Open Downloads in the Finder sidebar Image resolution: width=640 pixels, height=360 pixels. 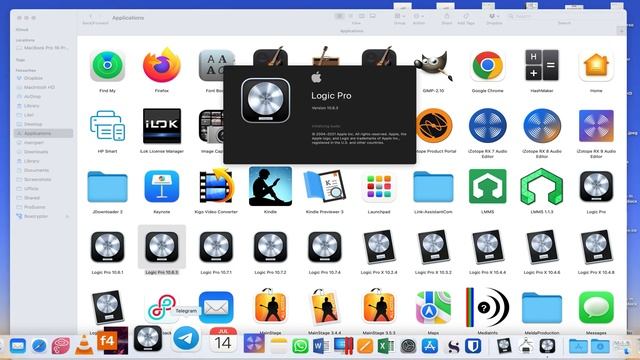36,152
